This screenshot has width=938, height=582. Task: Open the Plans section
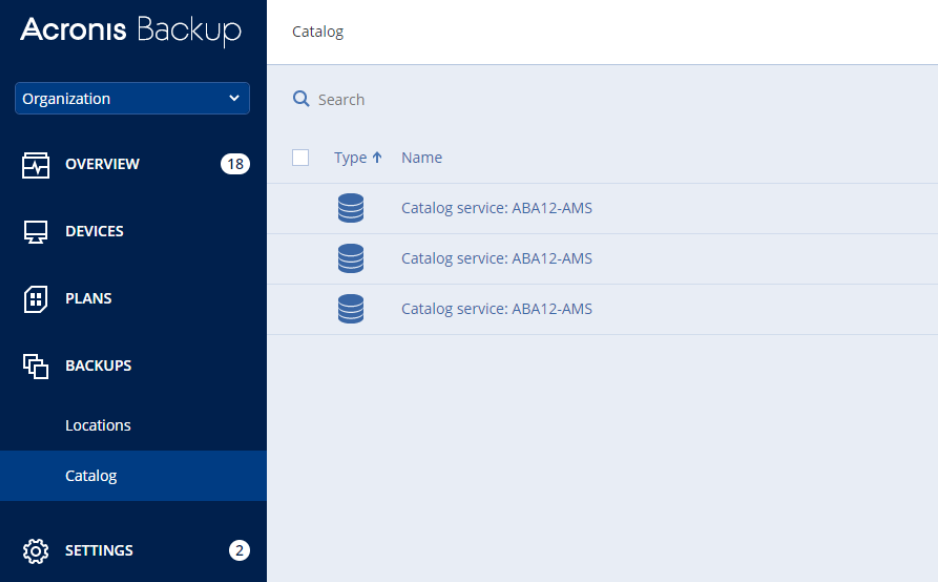pyautogui.click(x=89, y=298)
